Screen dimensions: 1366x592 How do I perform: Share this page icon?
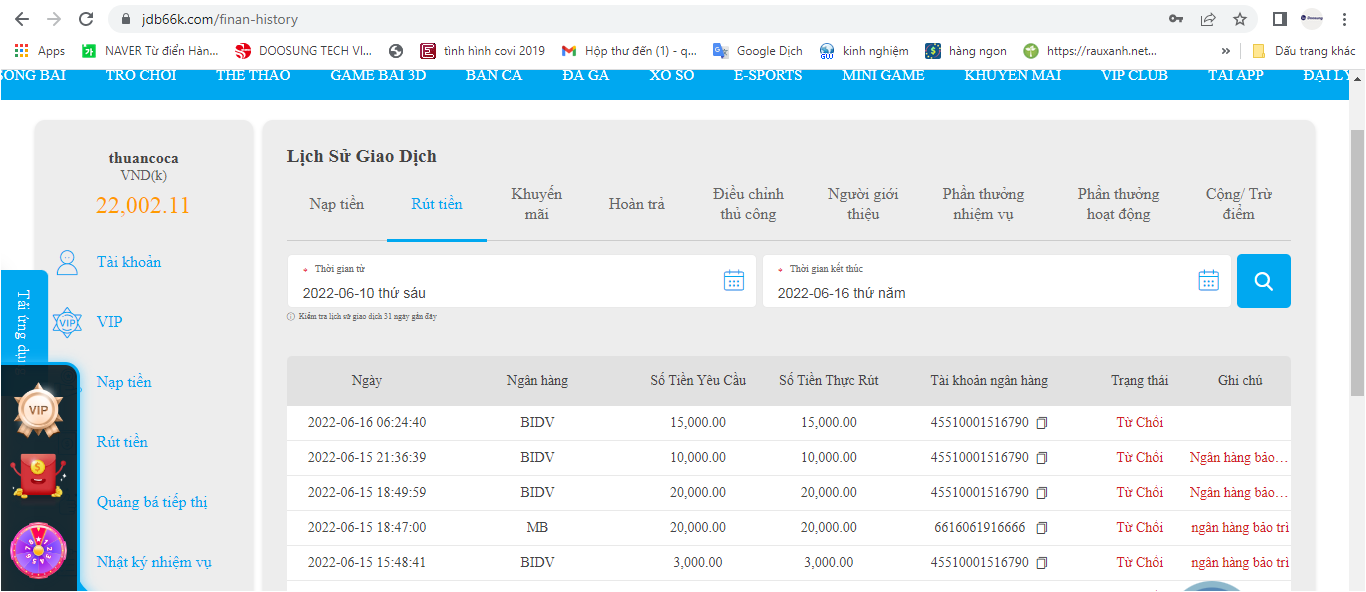(x=1208, y=19)
